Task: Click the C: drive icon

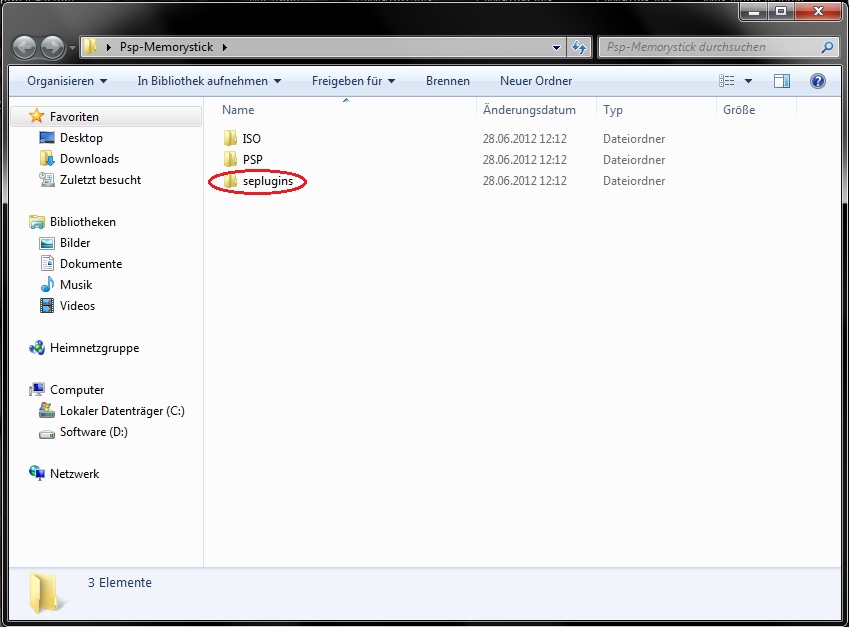Action: point(47,410)
